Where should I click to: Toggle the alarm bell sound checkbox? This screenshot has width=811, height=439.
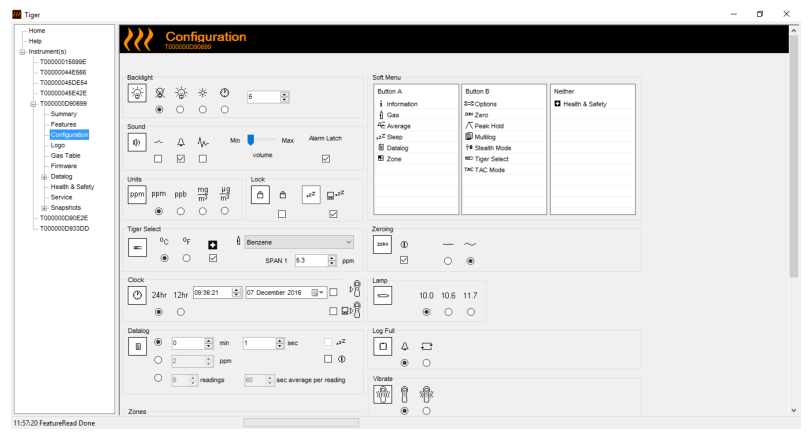point(181,159)
